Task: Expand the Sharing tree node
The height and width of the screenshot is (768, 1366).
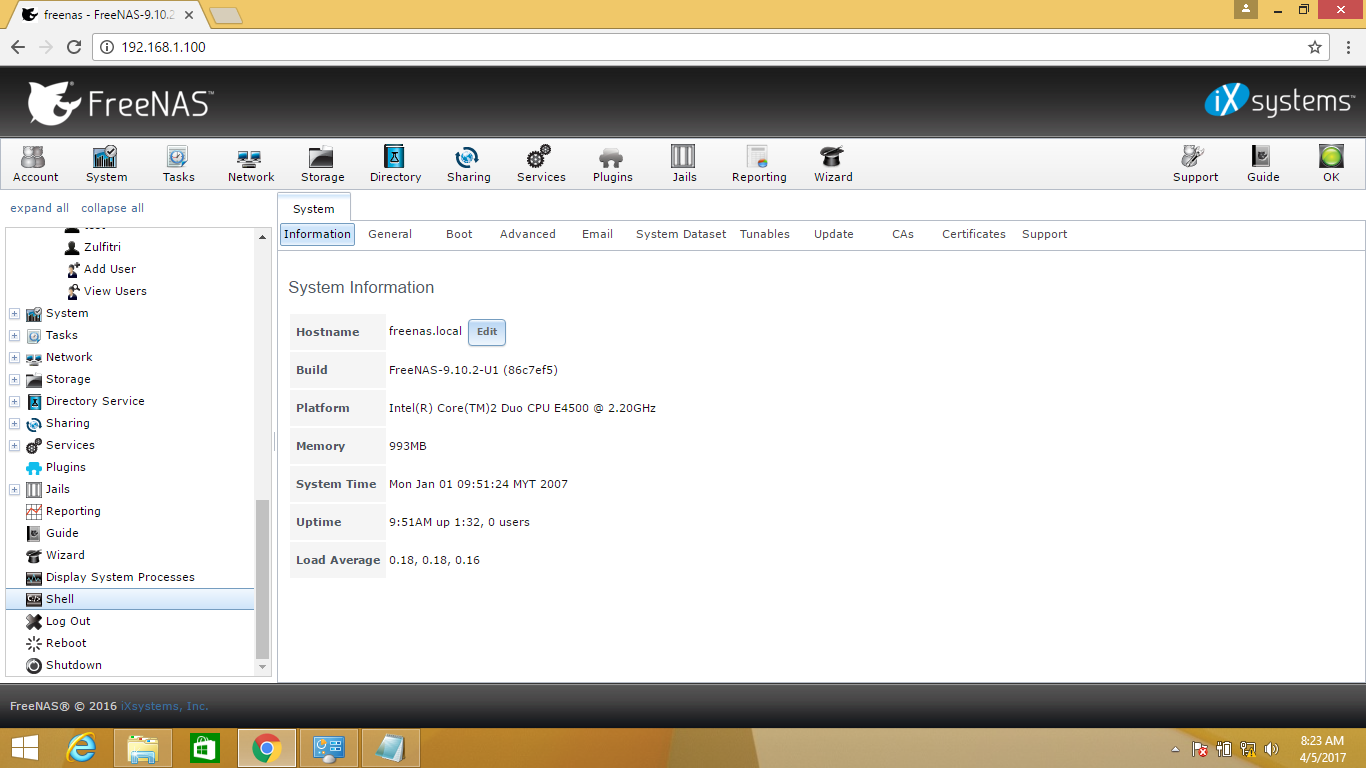Action: (x=14, y=423)
